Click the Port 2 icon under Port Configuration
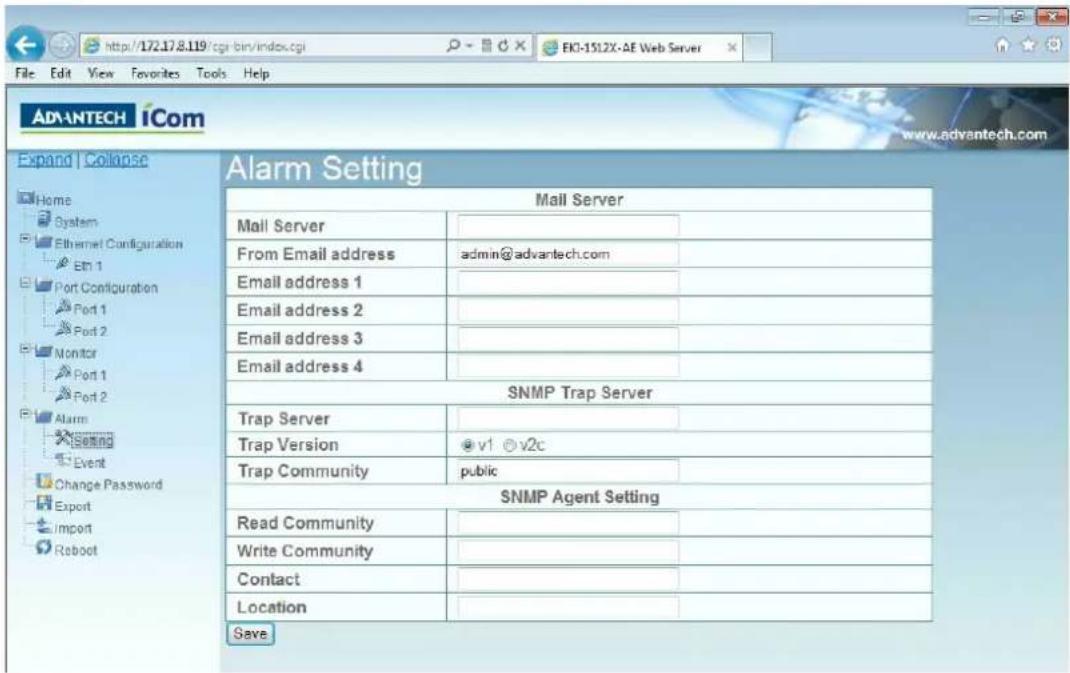Screen dimensions: 1070x673 coord(63,329)
